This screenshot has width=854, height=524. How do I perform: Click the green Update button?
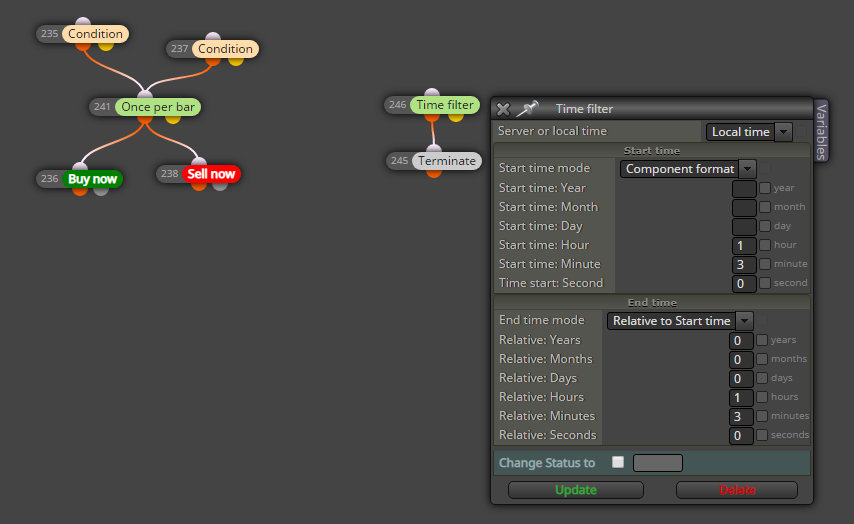pyautogui.click(x=576, y=490)
